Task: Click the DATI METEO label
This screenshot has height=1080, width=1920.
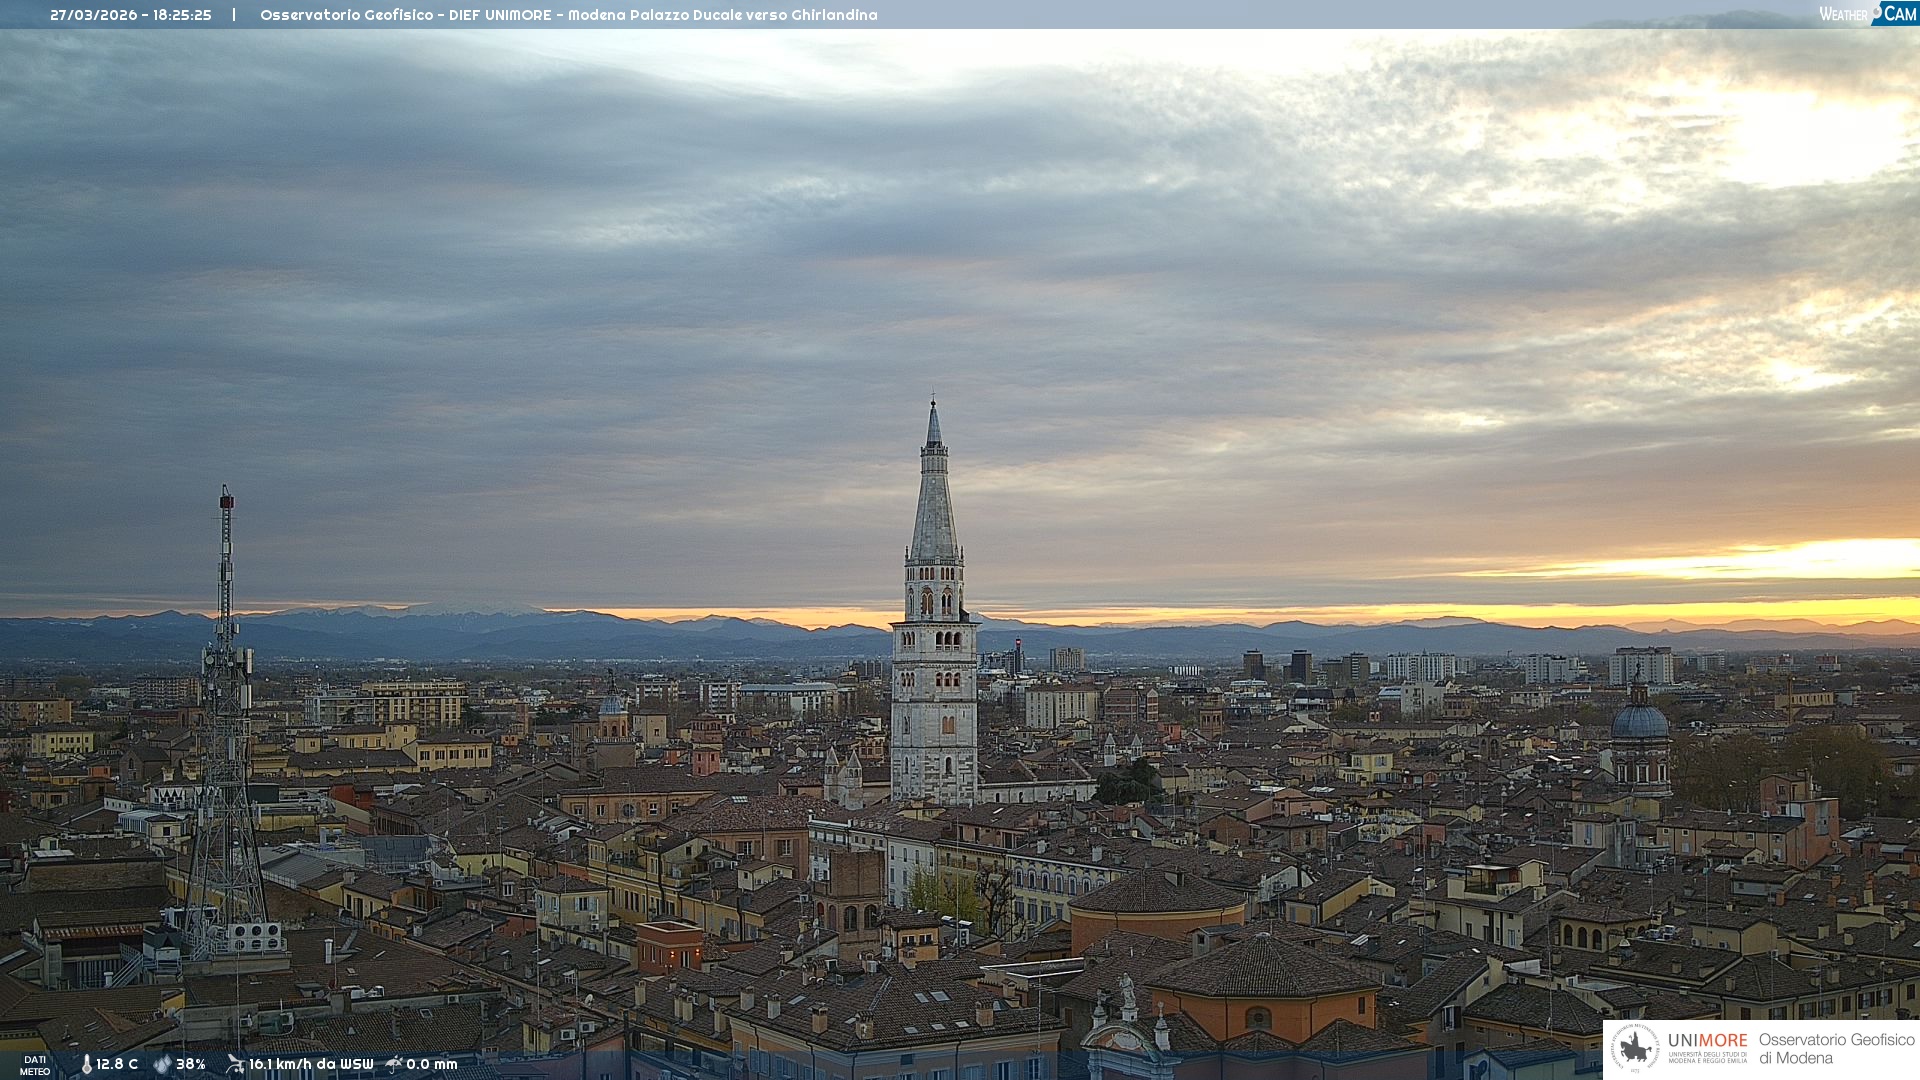Action: pos(35,1065)
